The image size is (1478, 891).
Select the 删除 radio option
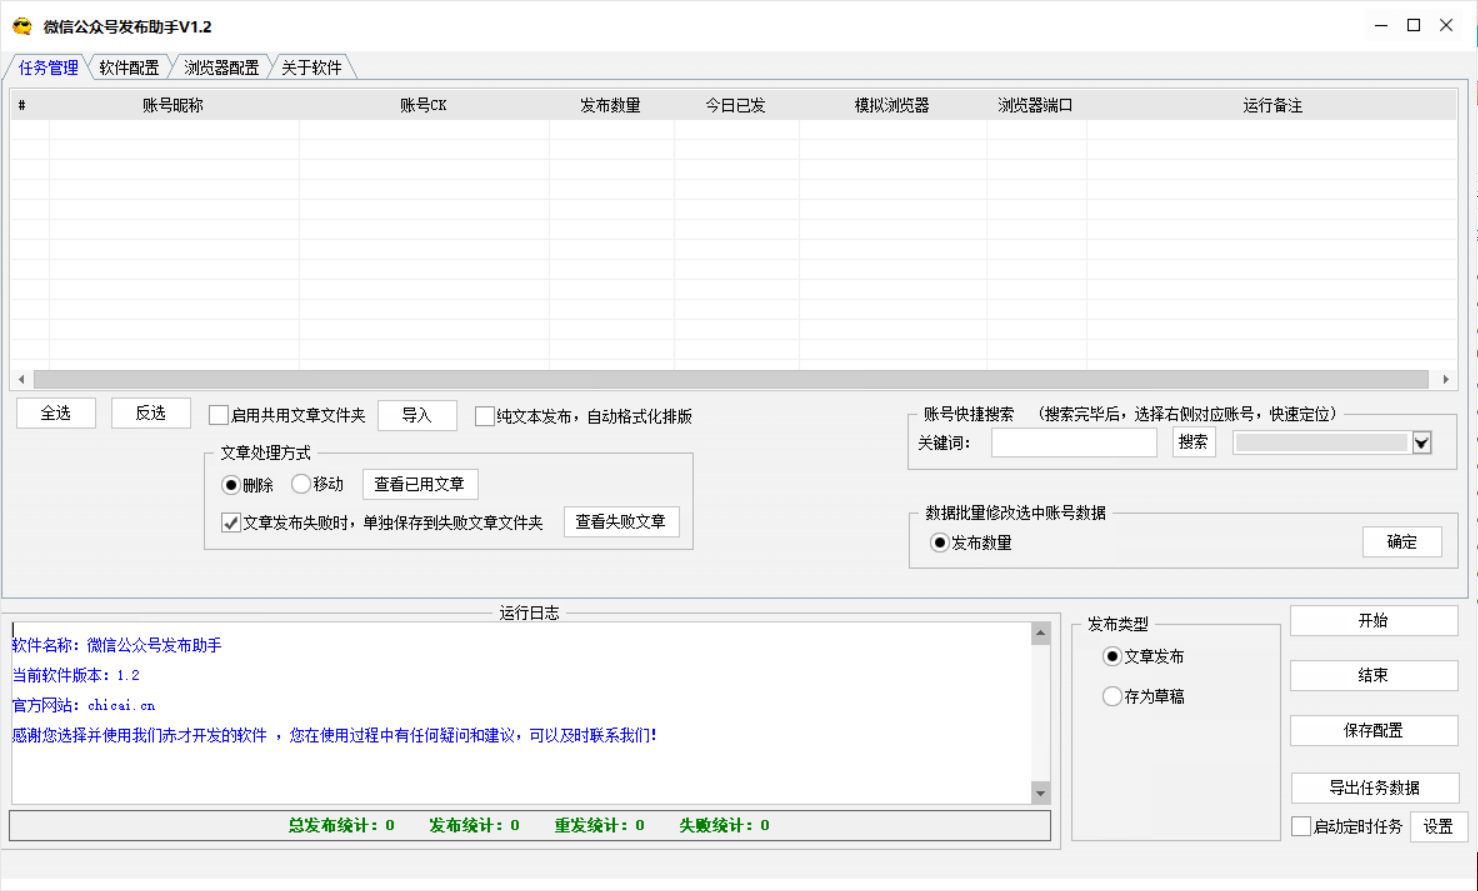pos(231,485)
